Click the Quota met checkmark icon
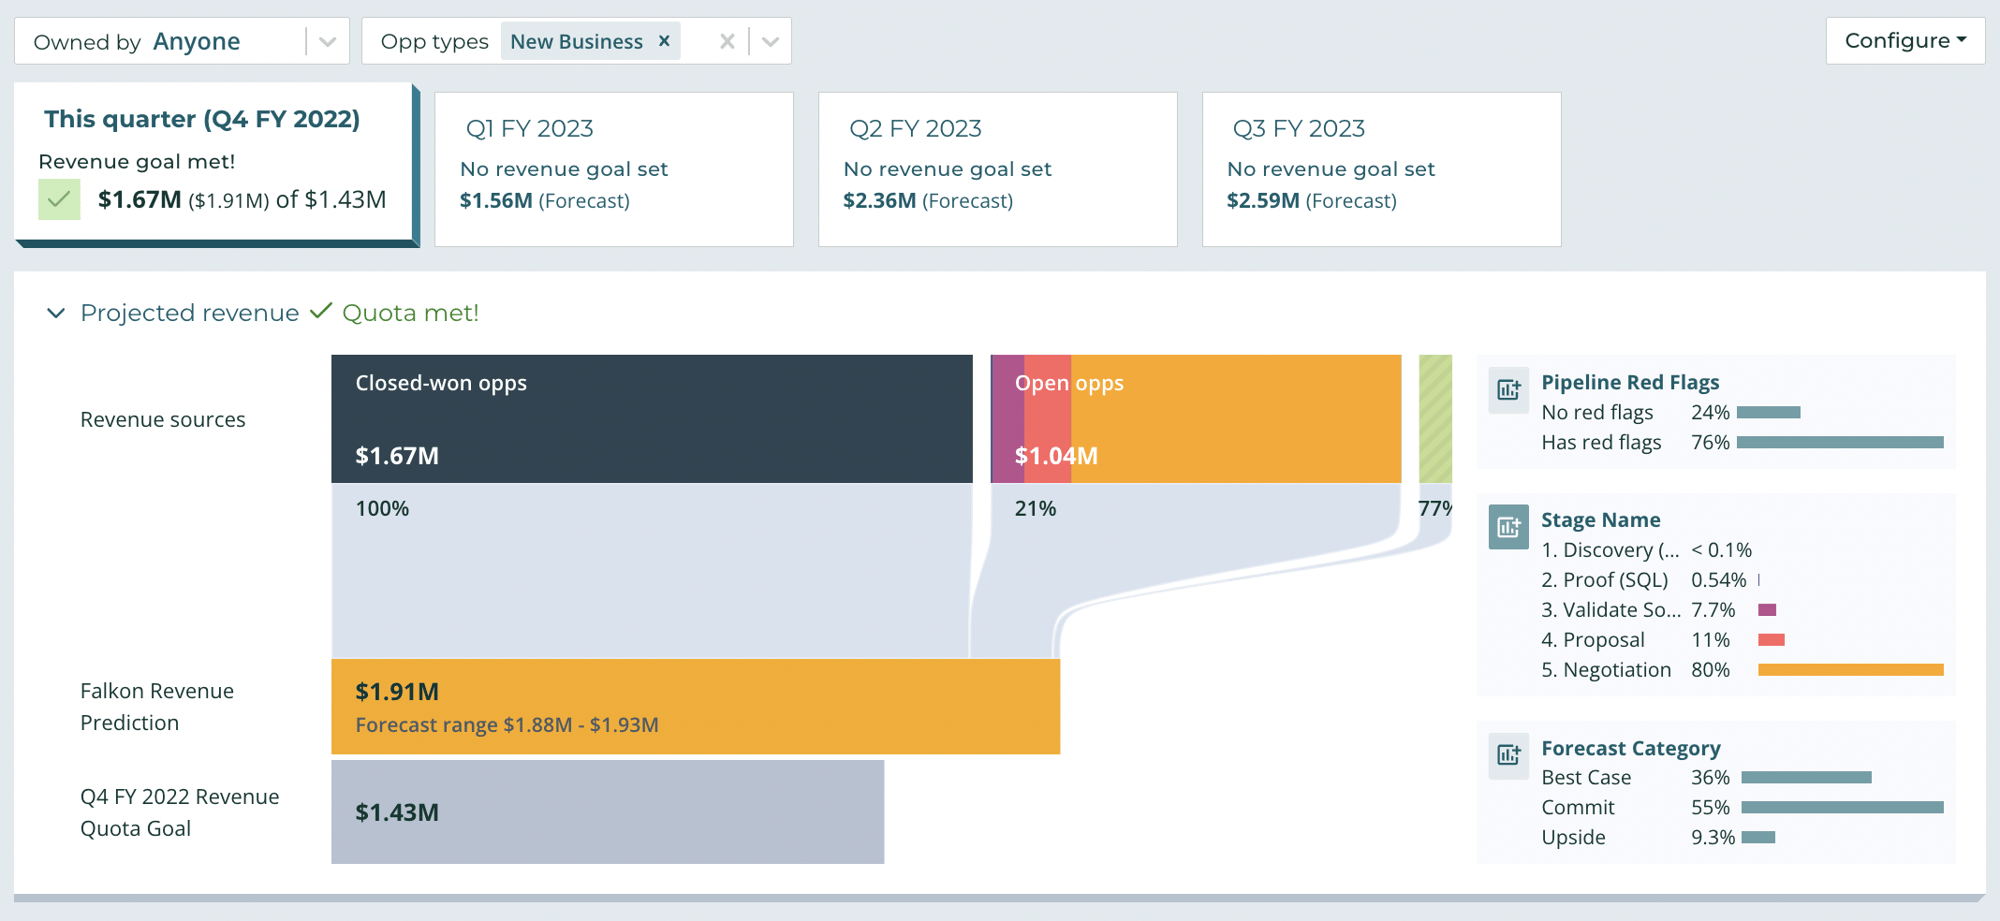This screenshot has height=921, width=2000. point(320,312)
